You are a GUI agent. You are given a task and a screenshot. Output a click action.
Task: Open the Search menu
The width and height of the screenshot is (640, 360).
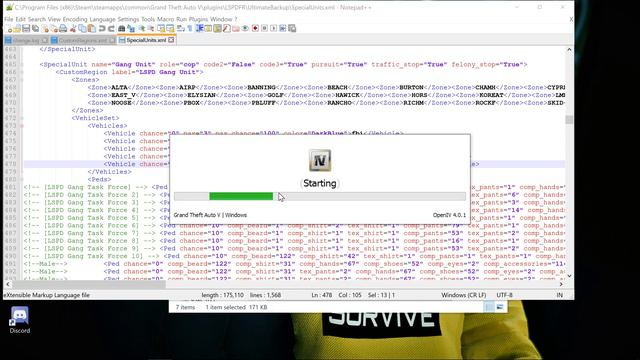click(37, 19)
